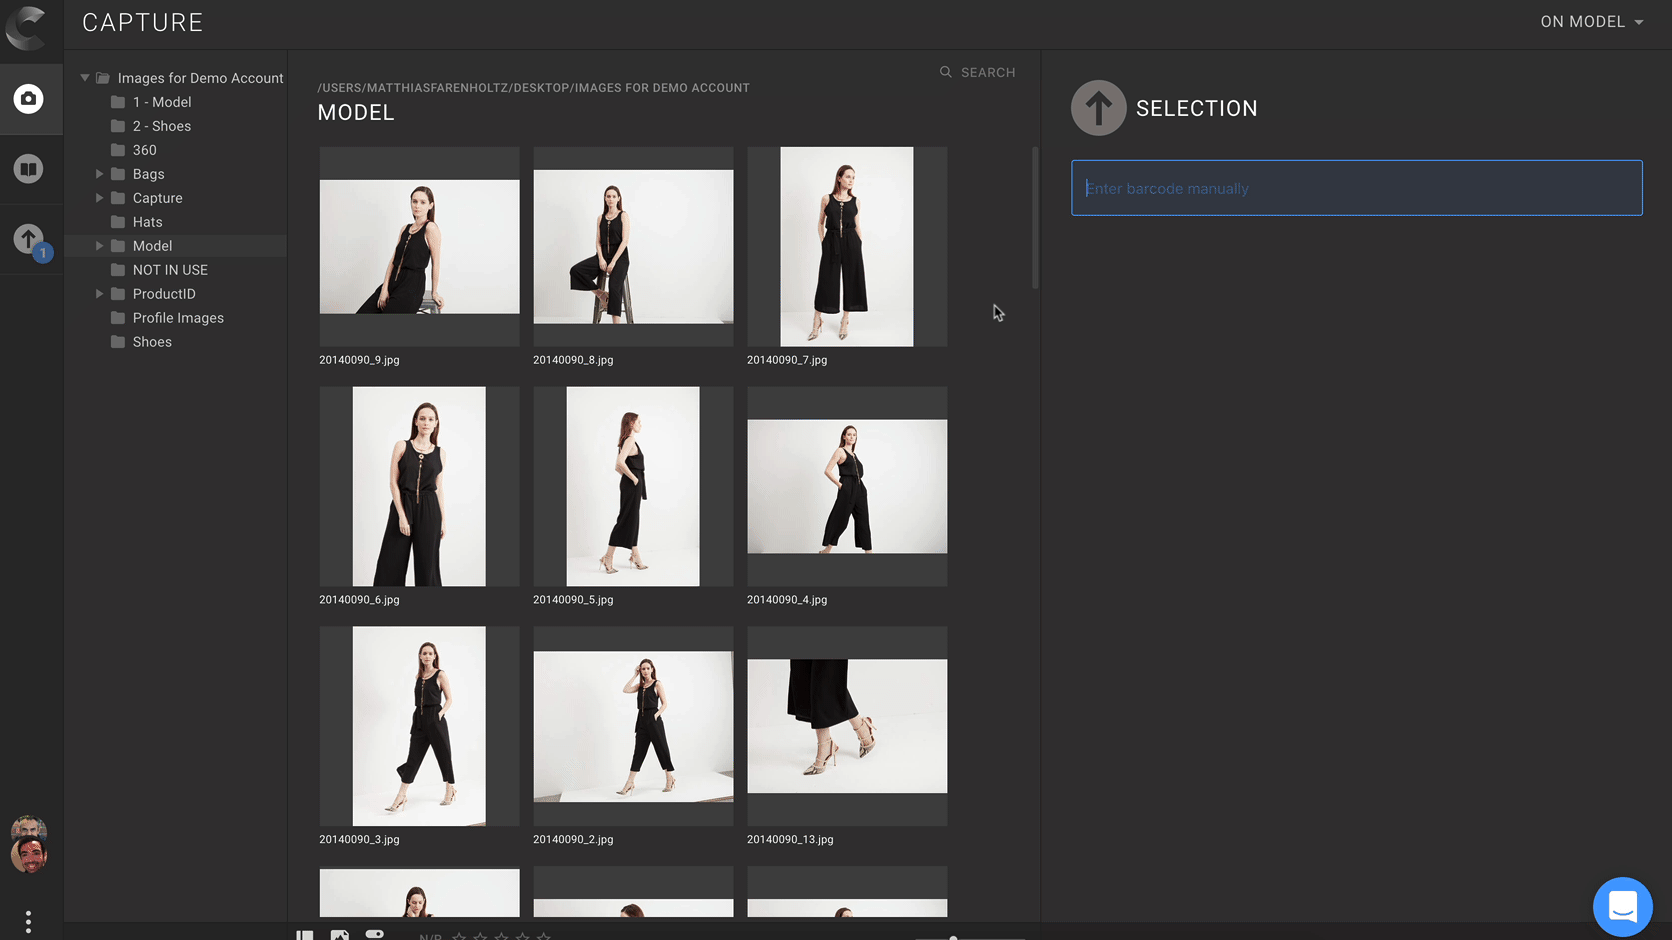
Task: Select thumbnail 20140090_6.jpg
Action: click(x=419, y=487)
